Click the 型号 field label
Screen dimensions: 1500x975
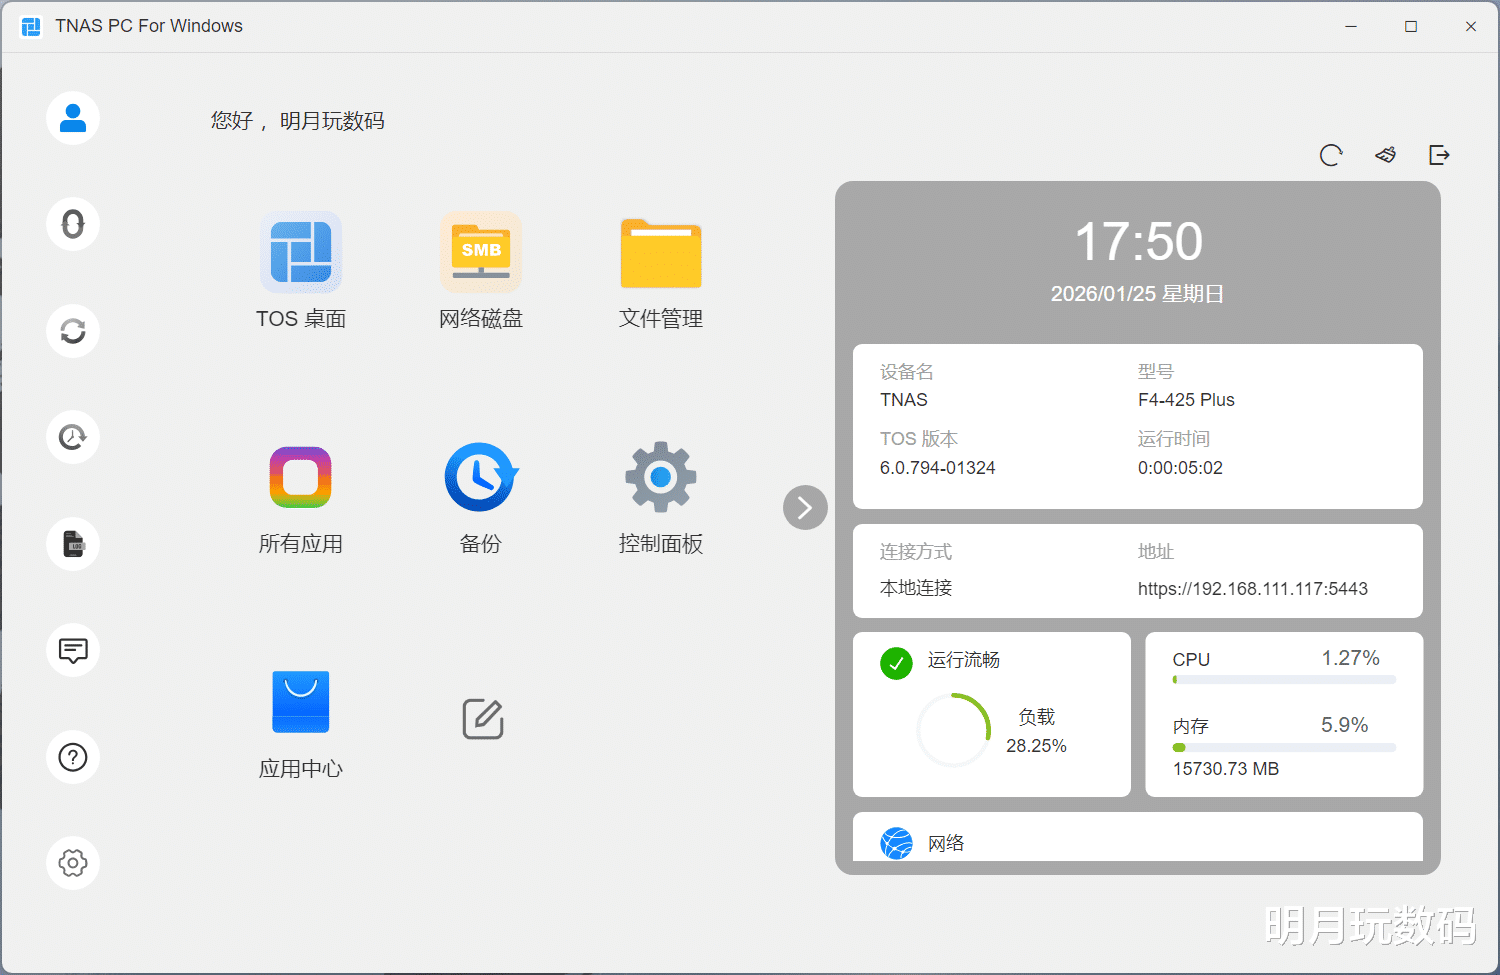coord(1156,372)
